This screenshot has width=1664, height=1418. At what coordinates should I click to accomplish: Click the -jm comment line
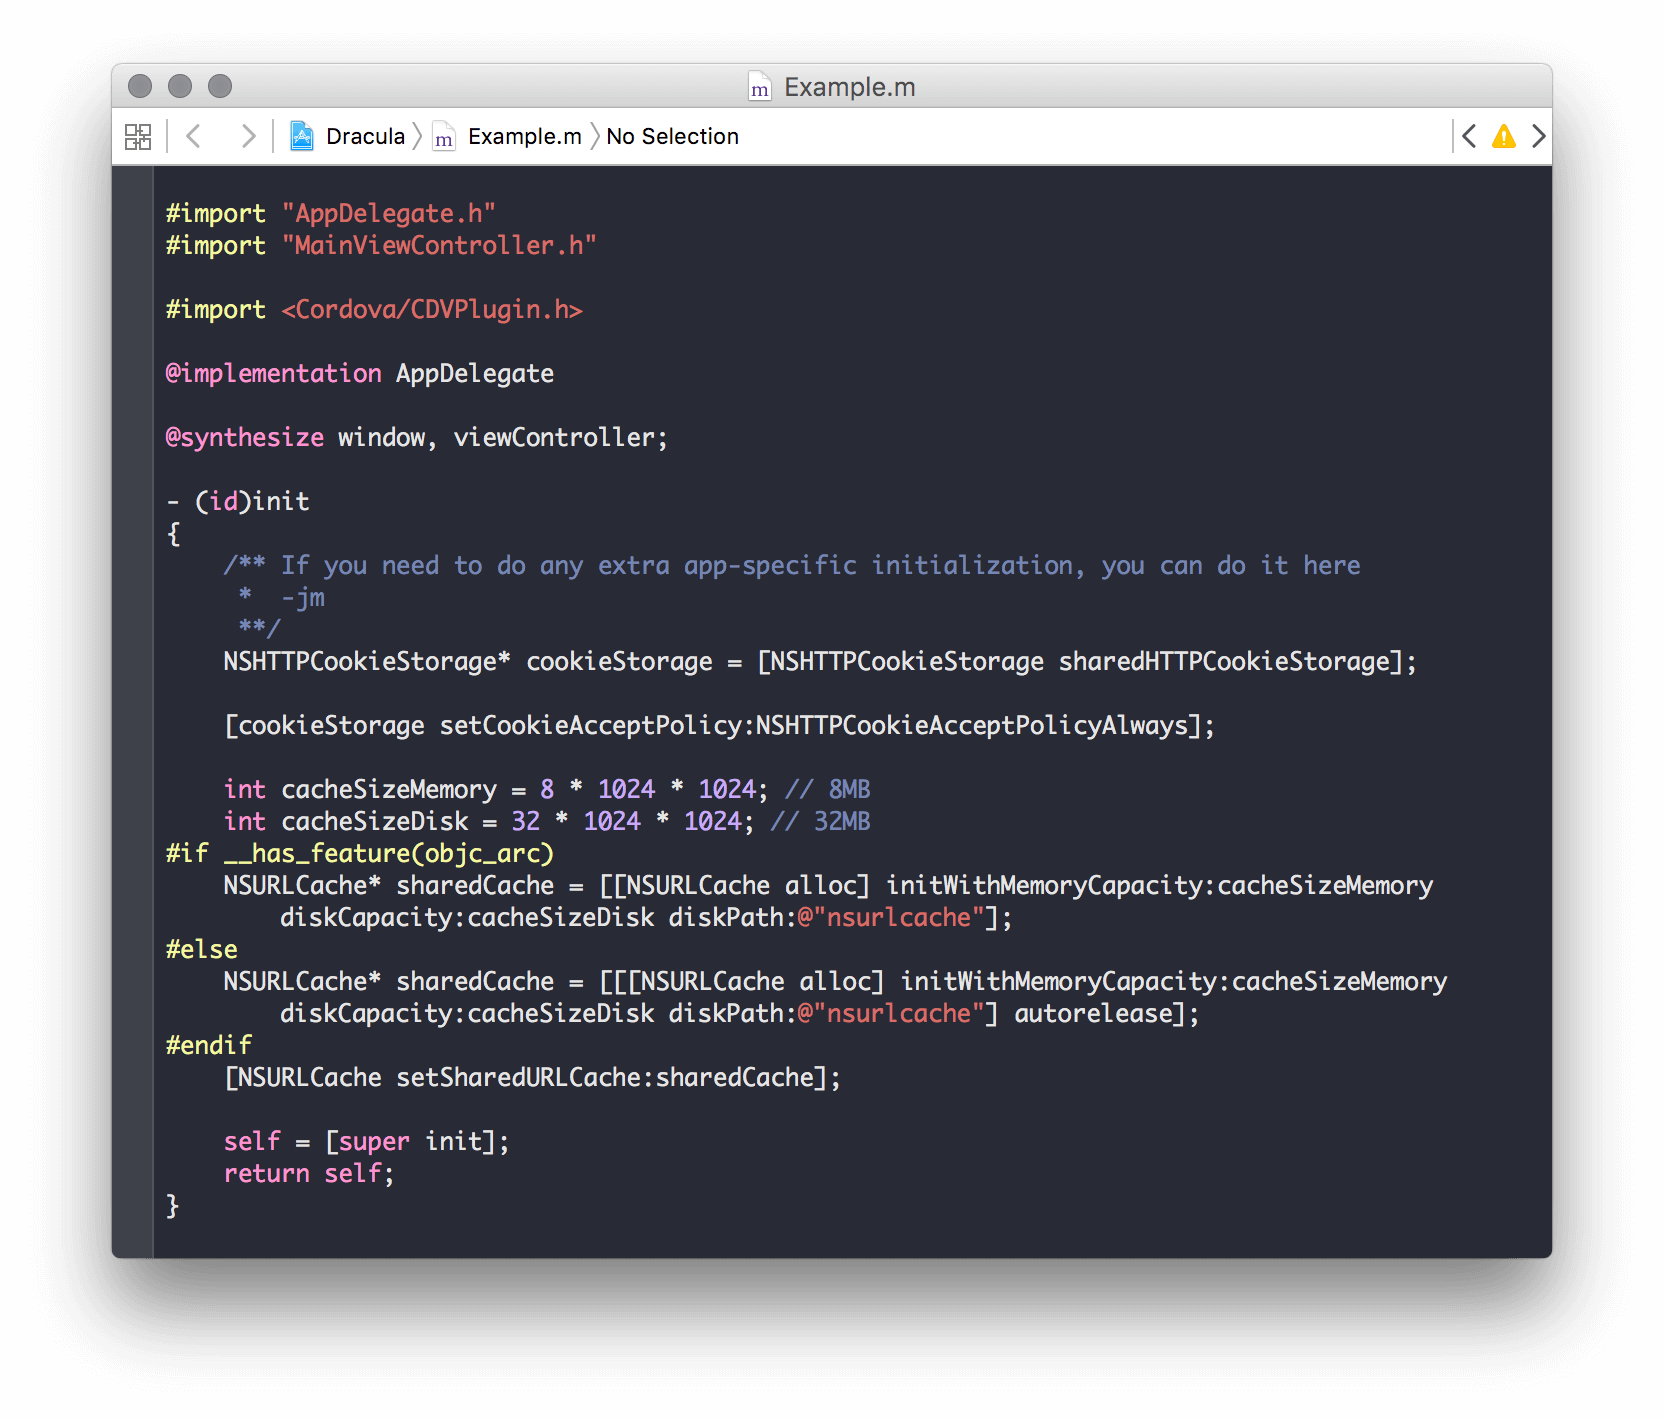click(302, 598)
